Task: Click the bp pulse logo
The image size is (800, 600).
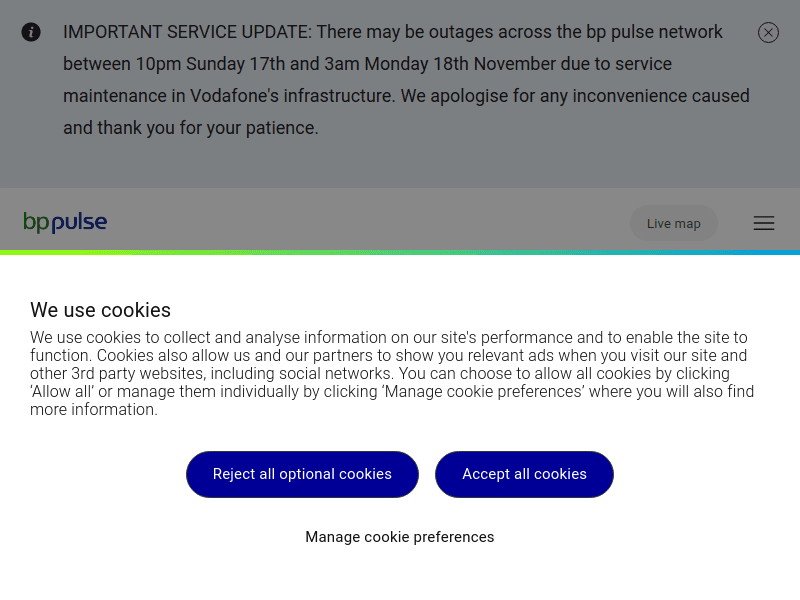Action: pyautogui.click(x=65, y=222)
